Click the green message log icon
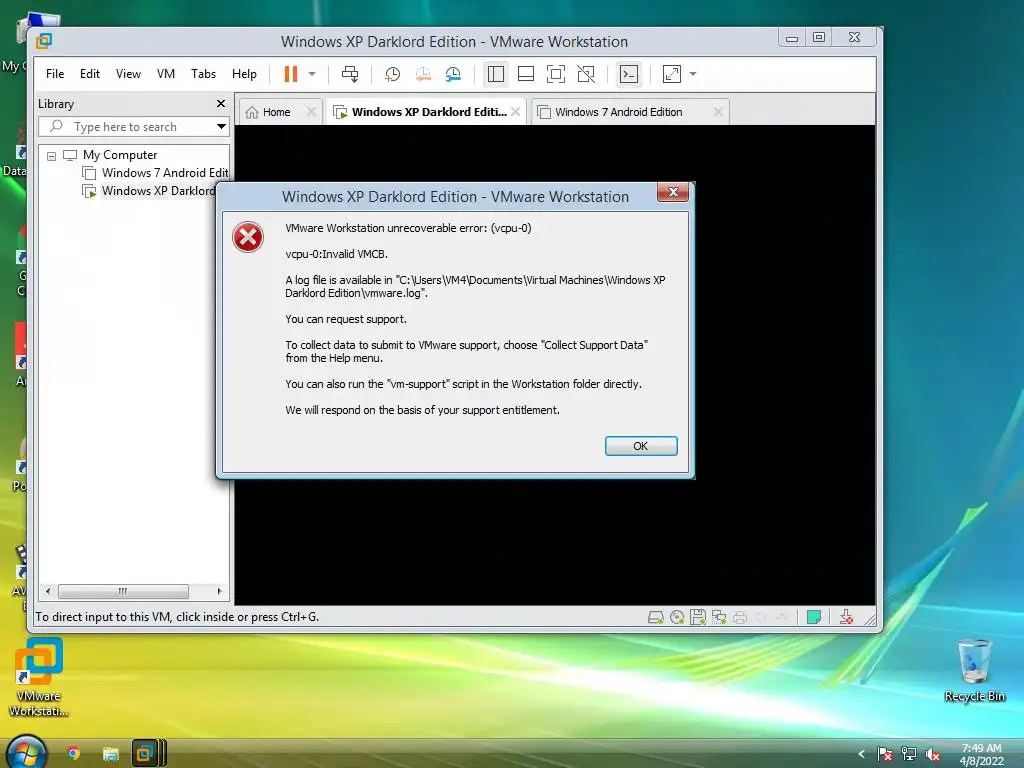 click(814, 617)
